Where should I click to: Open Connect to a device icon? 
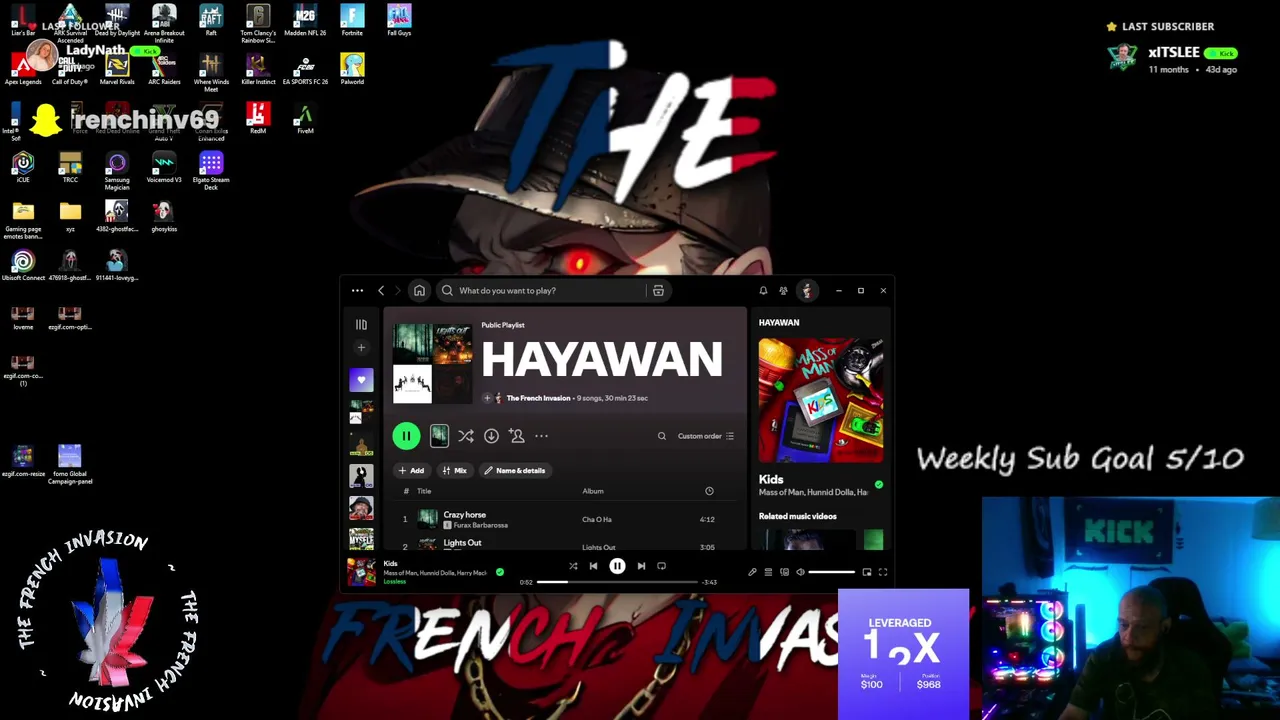[784, 572]
